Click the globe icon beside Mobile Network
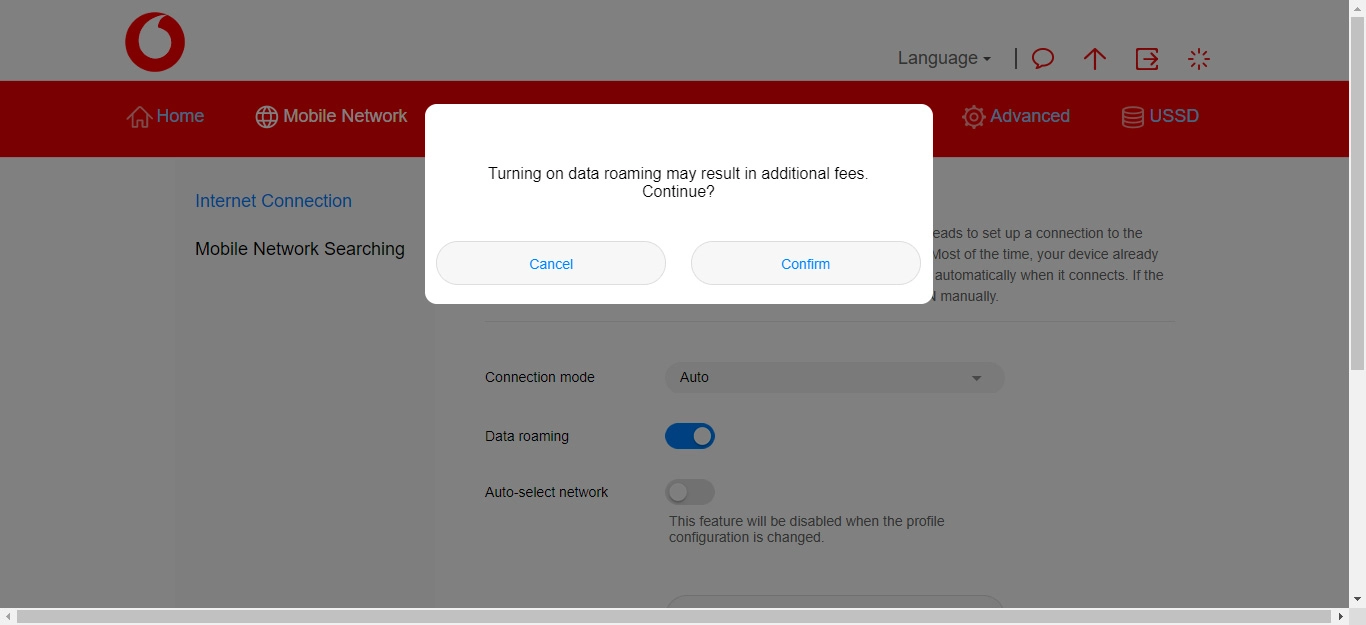1366x625 pixels. pos(266,116)
